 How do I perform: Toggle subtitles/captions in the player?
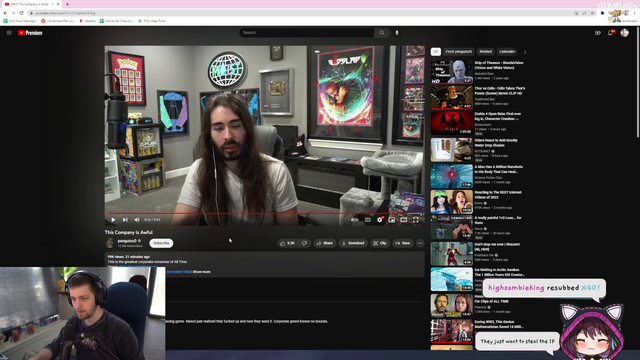(368, 220)
